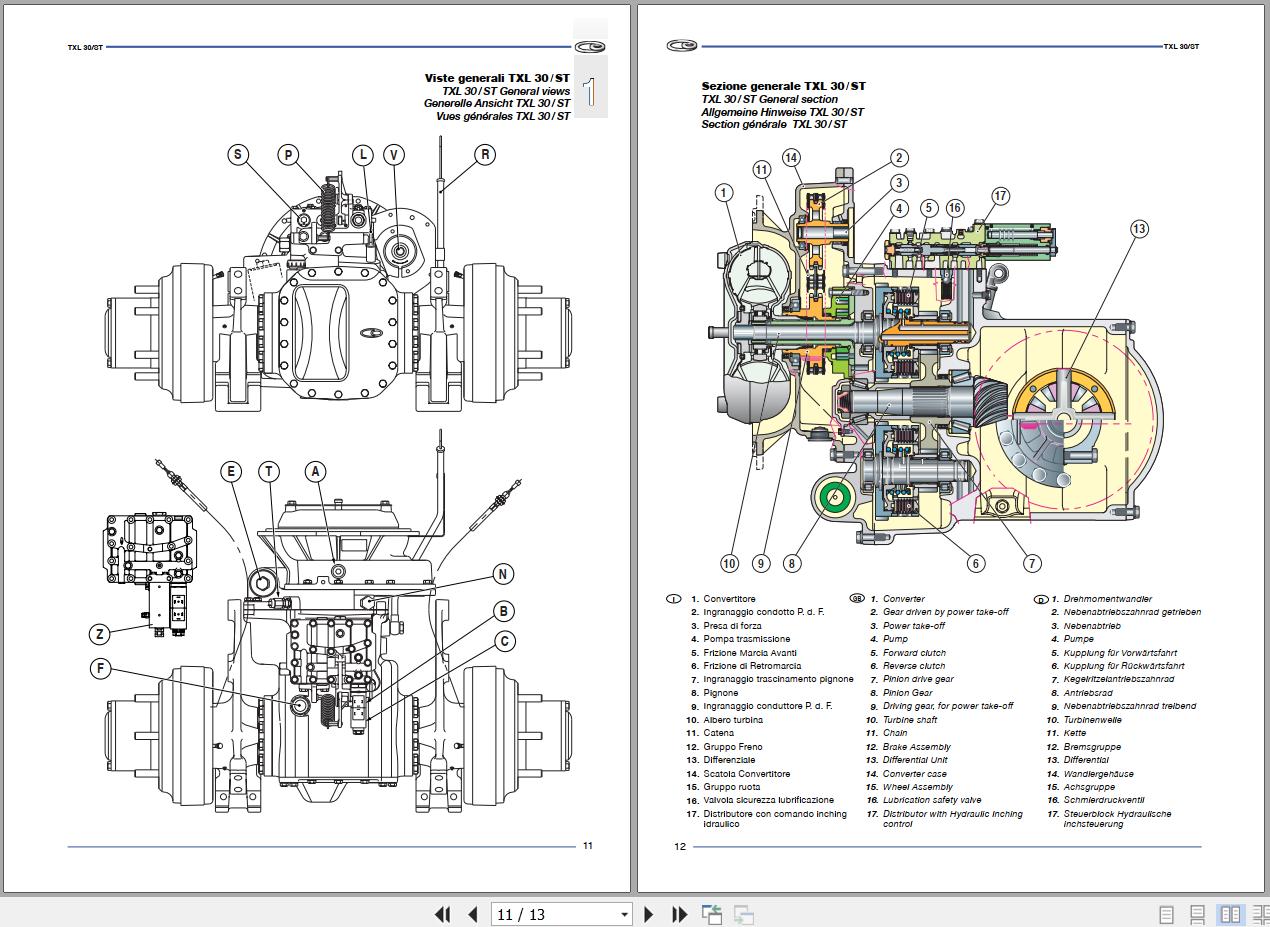This screenshot has width=1270, height=927.
Task: Click the Italian language marker beside Convertitore list
Action: pyautogui.click(x=673, y=599)
